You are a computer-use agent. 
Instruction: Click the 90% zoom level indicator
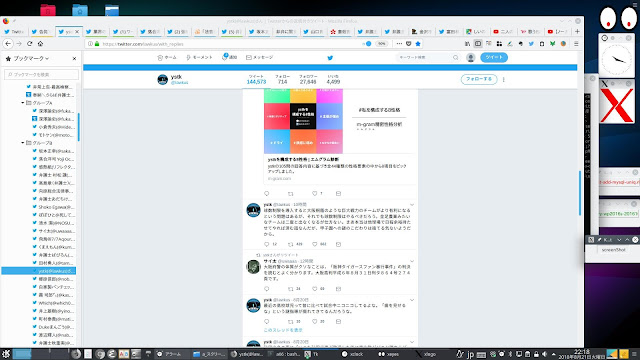382,44
